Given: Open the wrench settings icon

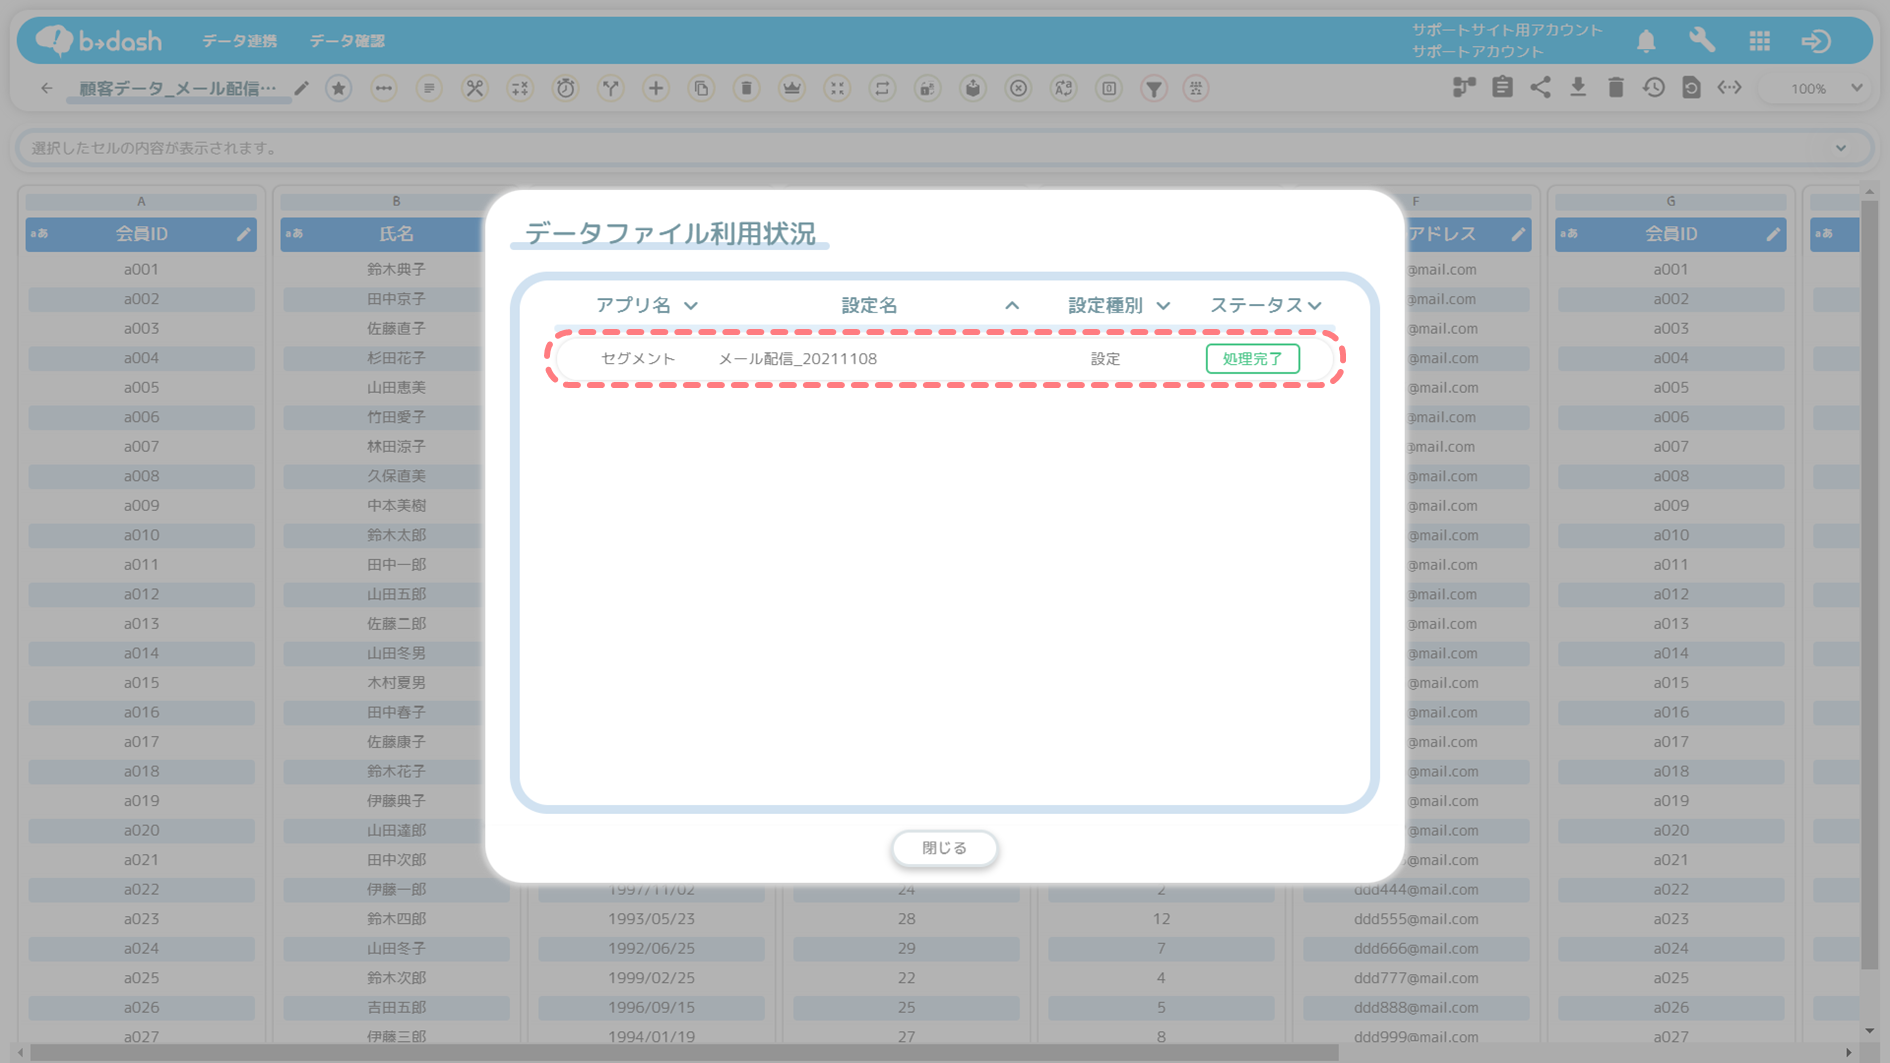Looking at the screenshot, I should coord(1702,40).
